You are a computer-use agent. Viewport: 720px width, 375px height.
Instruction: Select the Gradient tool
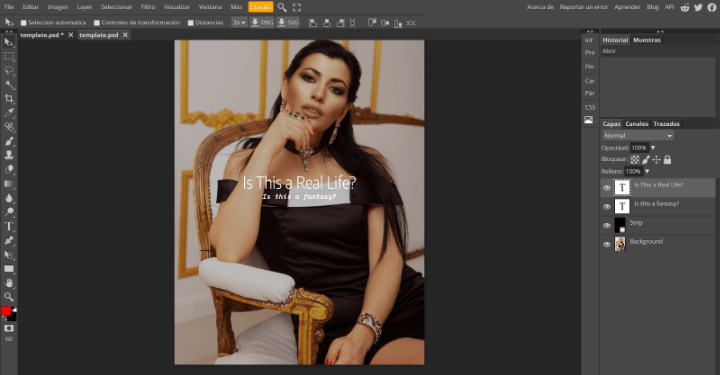coord(9,184)
